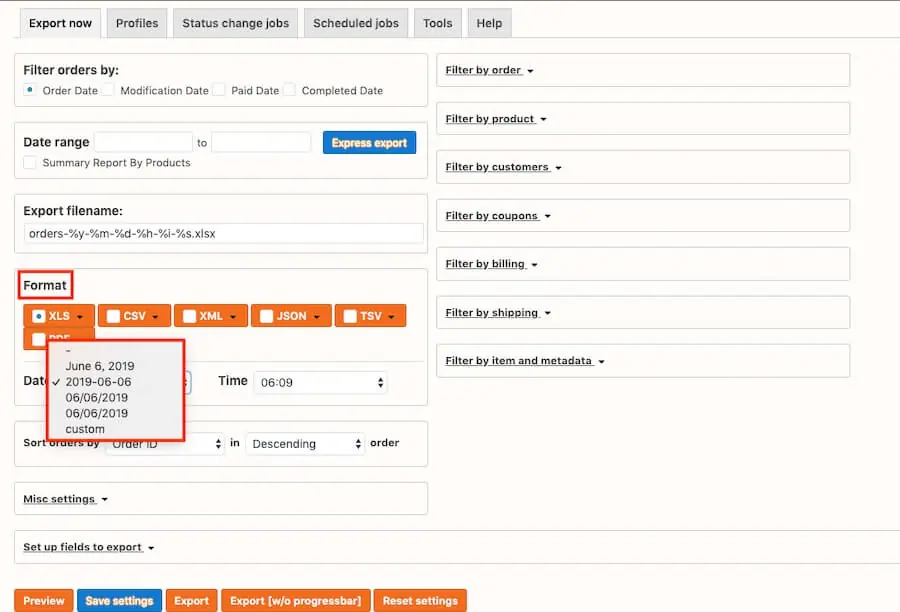Click the Preview button
The width and height of the screenshot is (900, 612).
[x=44, y=601]
